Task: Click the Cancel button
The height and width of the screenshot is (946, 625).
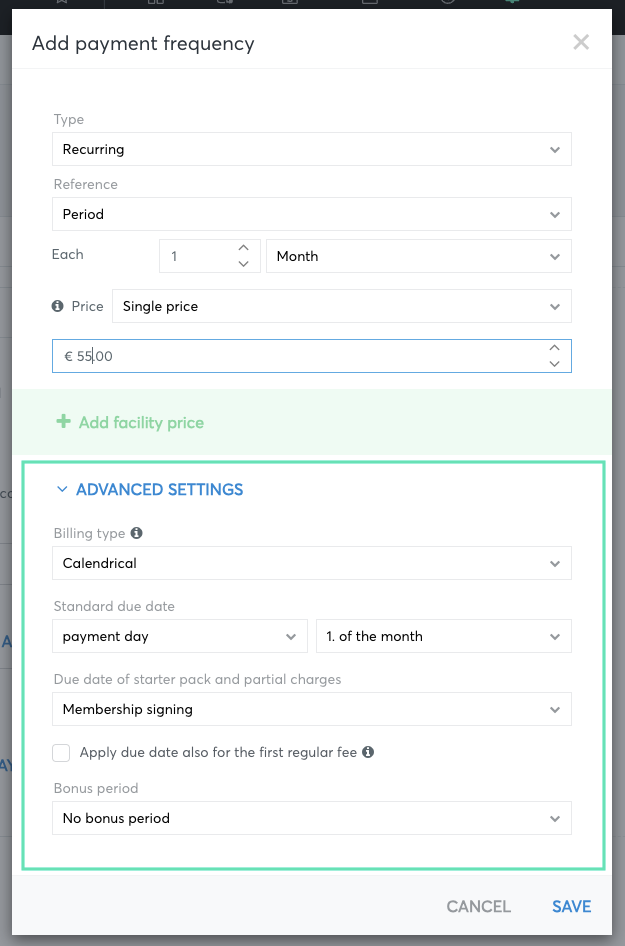Action: [478, 906]
